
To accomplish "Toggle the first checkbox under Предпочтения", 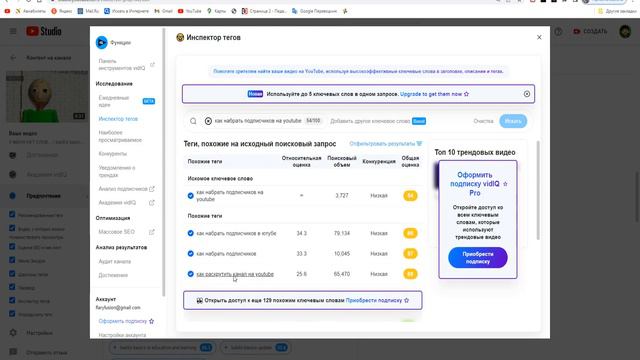I will point(12,214).
